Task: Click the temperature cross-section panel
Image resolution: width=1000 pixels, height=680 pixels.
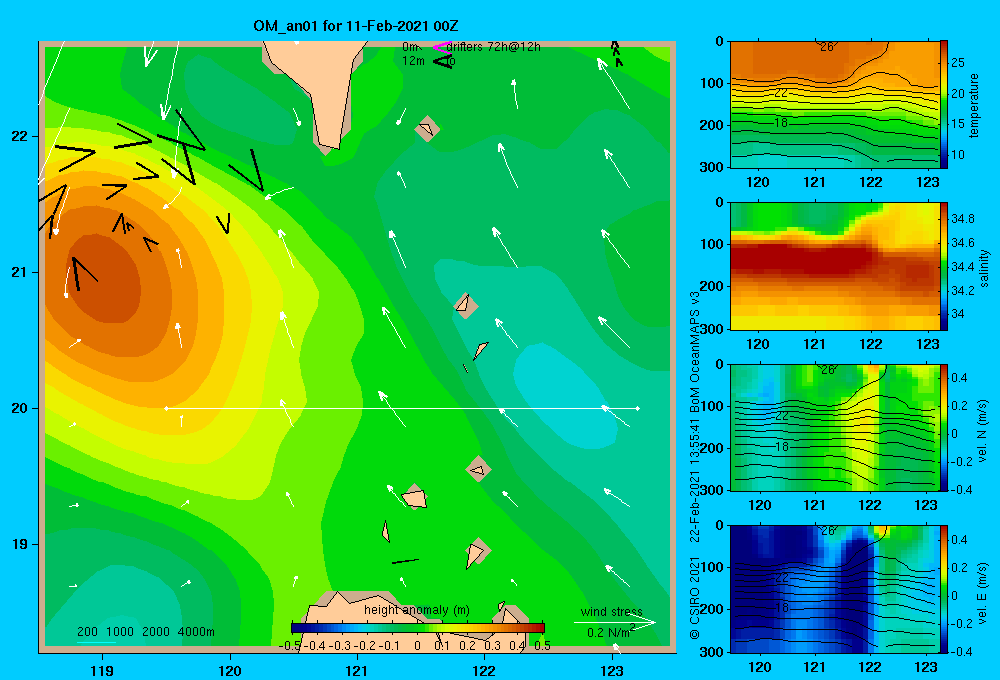Action: (x=834, y=105)
